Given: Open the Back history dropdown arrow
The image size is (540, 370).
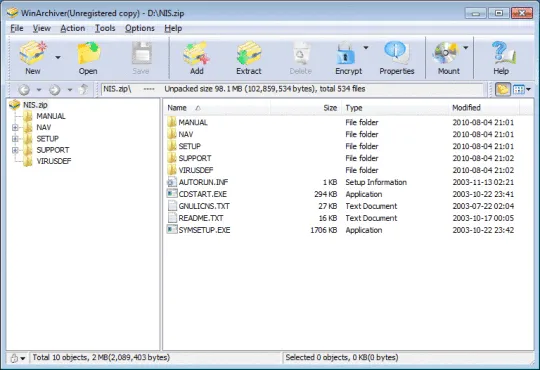Looking at the screenshot, I should (x=39, y=90).
